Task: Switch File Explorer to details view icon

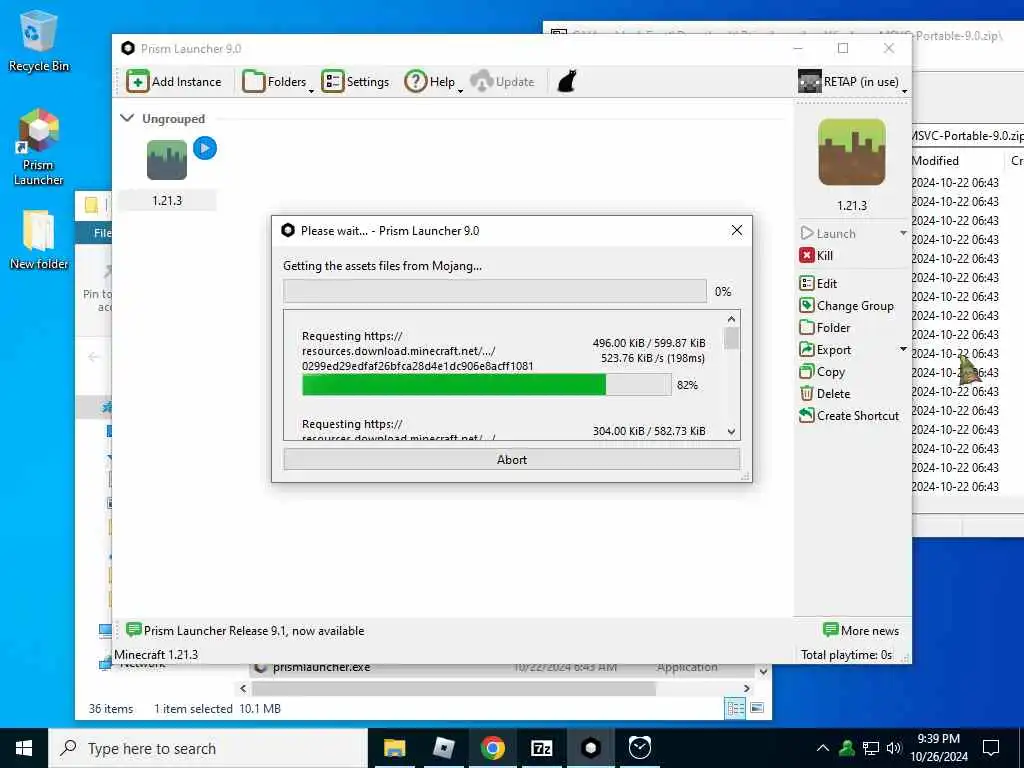Action: pyautogui.click(x=735, y=708)
